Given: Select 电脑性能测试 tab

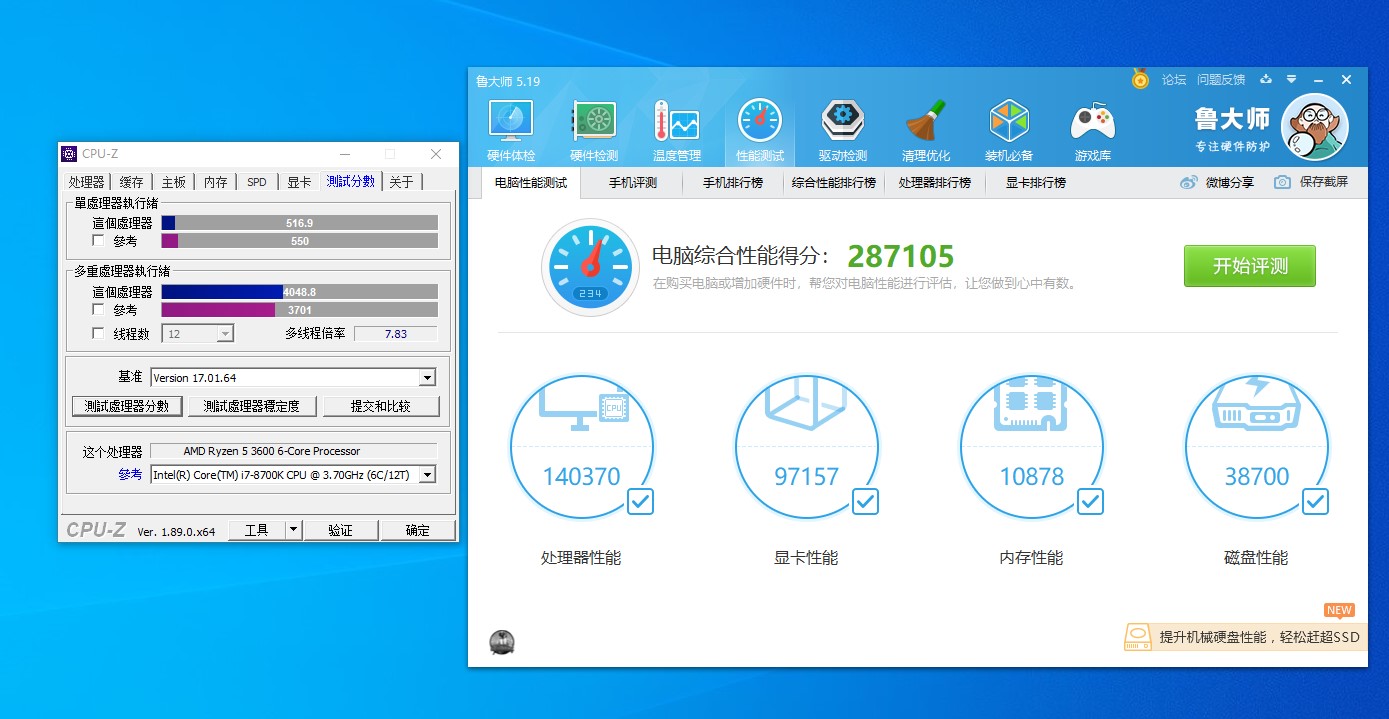Looking at the screenshot, I should click(x=531, y=183).
